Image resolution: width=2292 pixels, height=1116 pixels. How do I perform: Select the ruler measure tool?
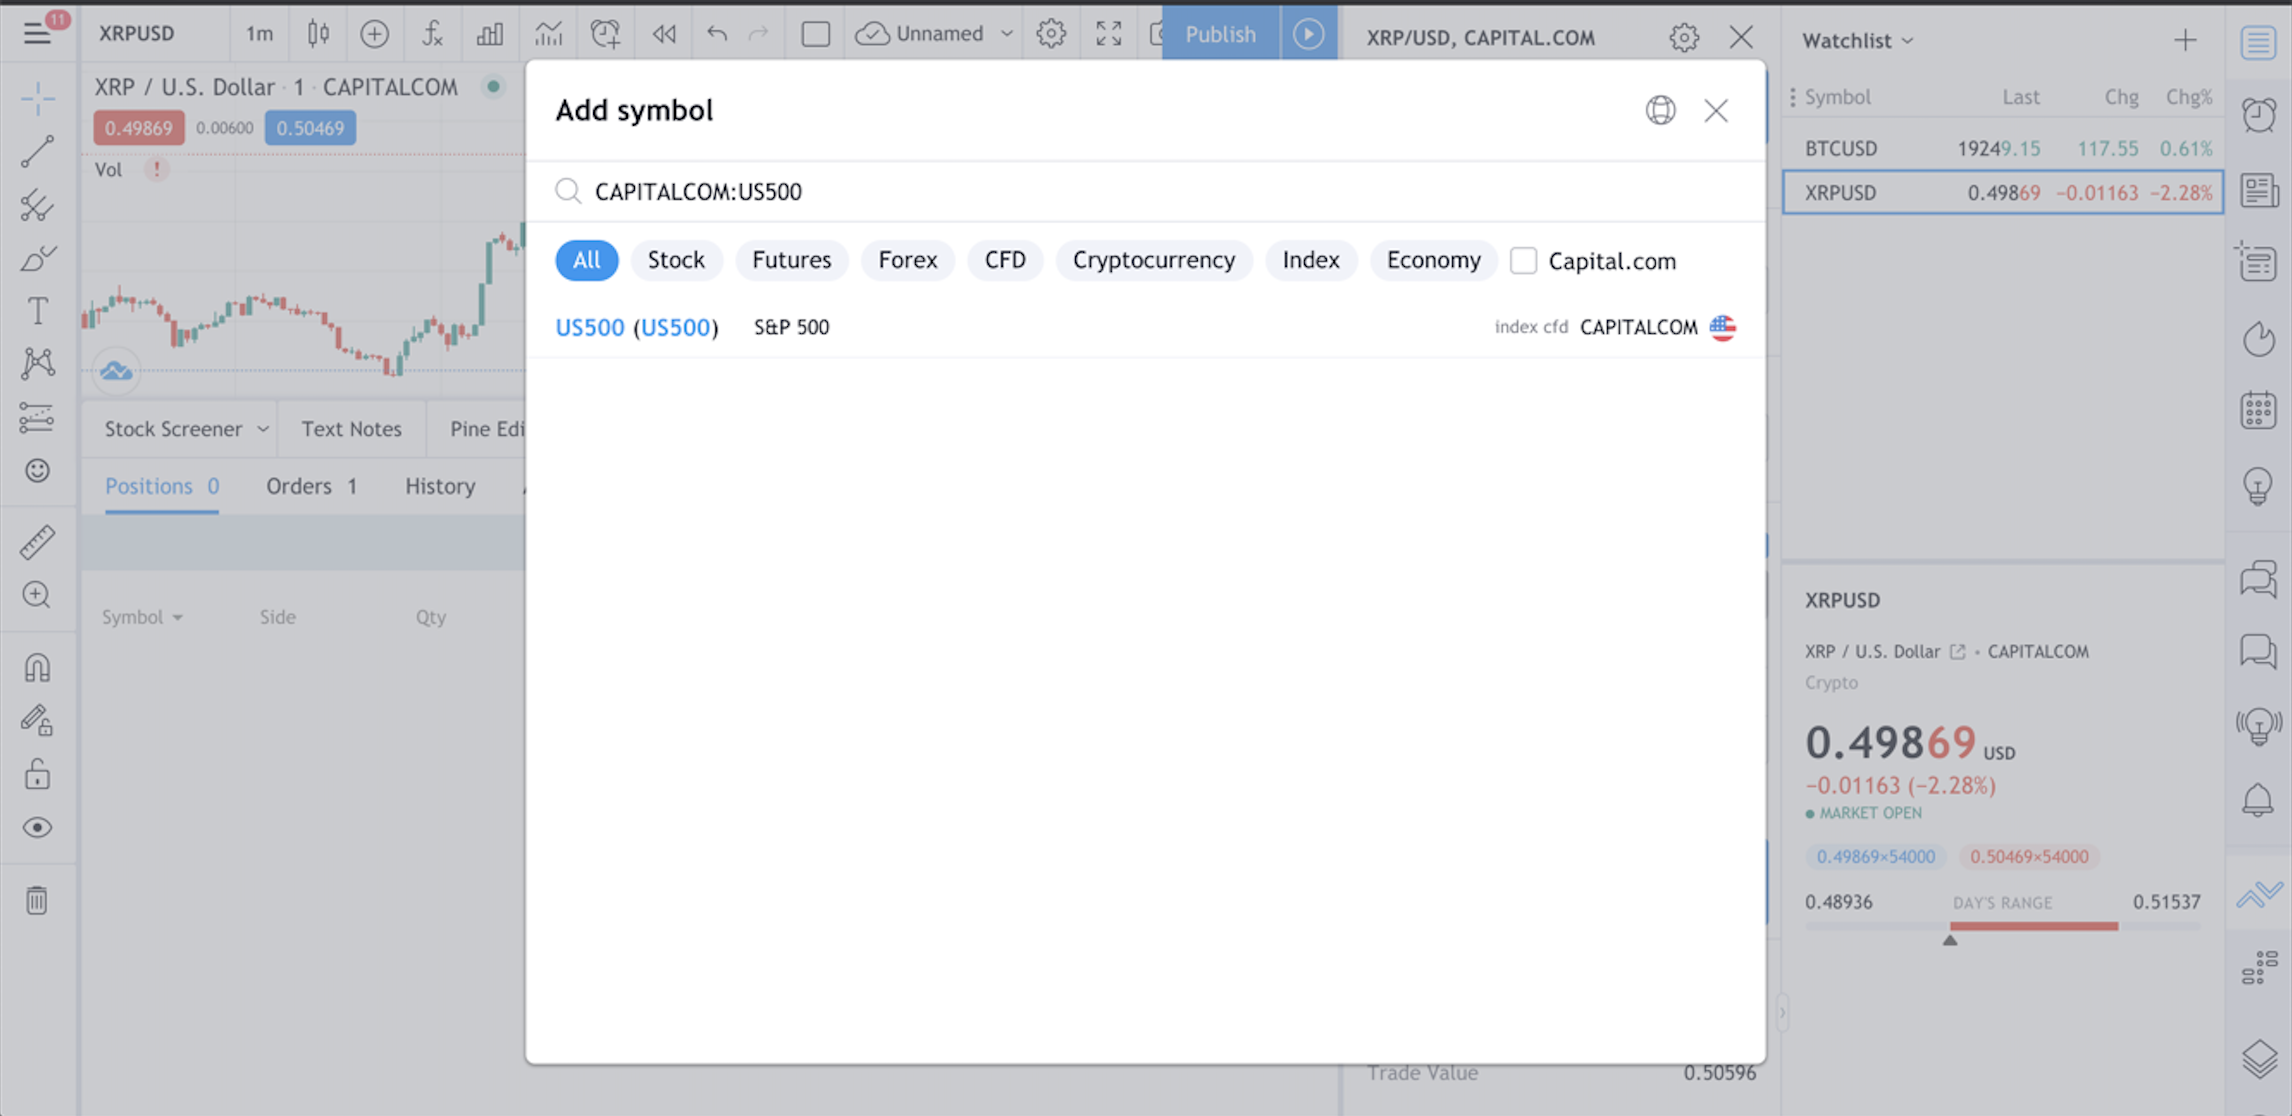(x=37, y=542)
